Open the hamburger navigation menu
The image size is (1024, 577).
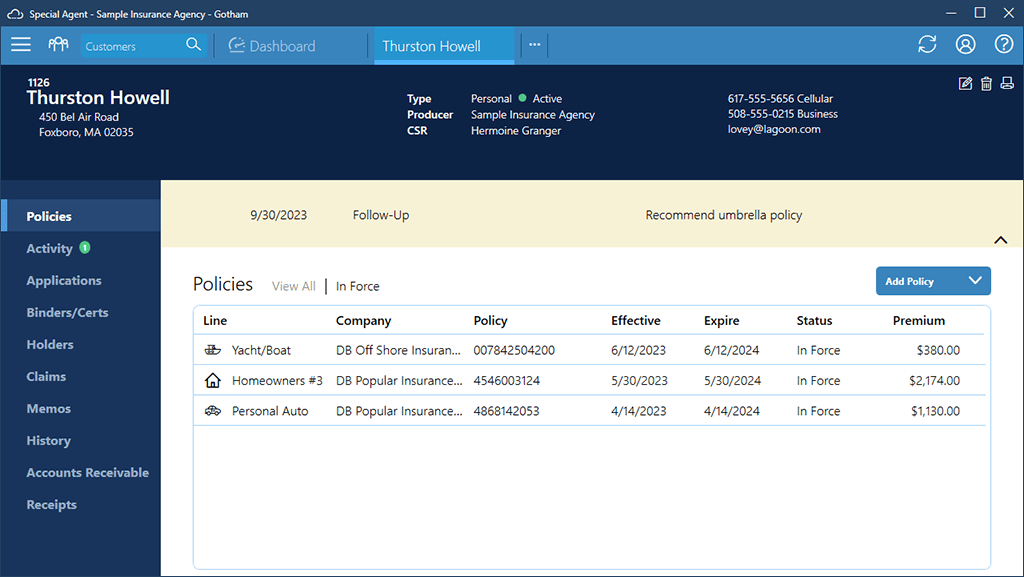pyautogui.click(x=21, y=45)
